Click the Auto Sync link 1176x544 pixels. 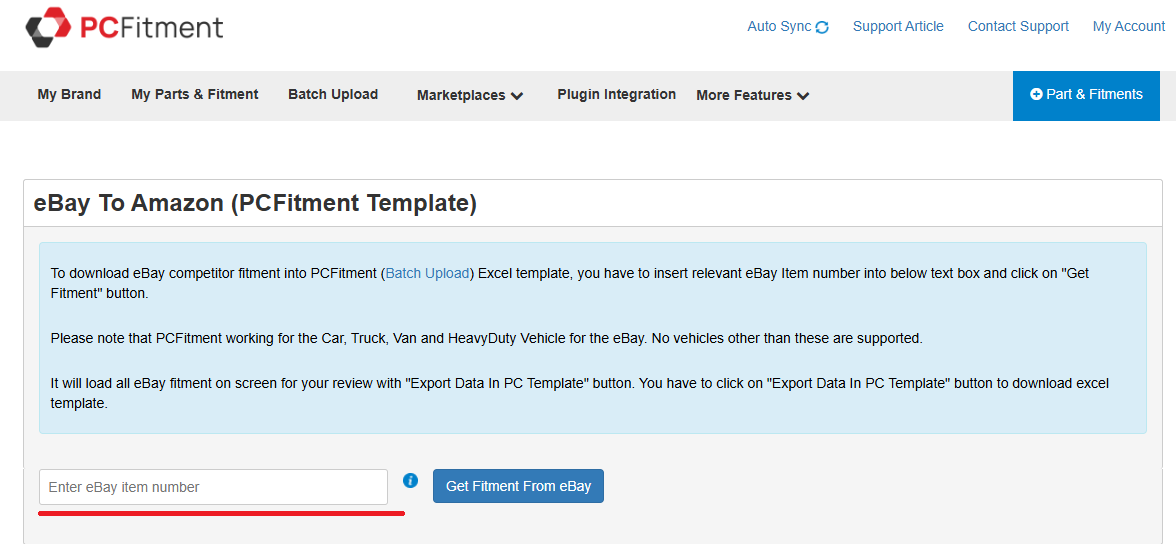pos(788,26)
